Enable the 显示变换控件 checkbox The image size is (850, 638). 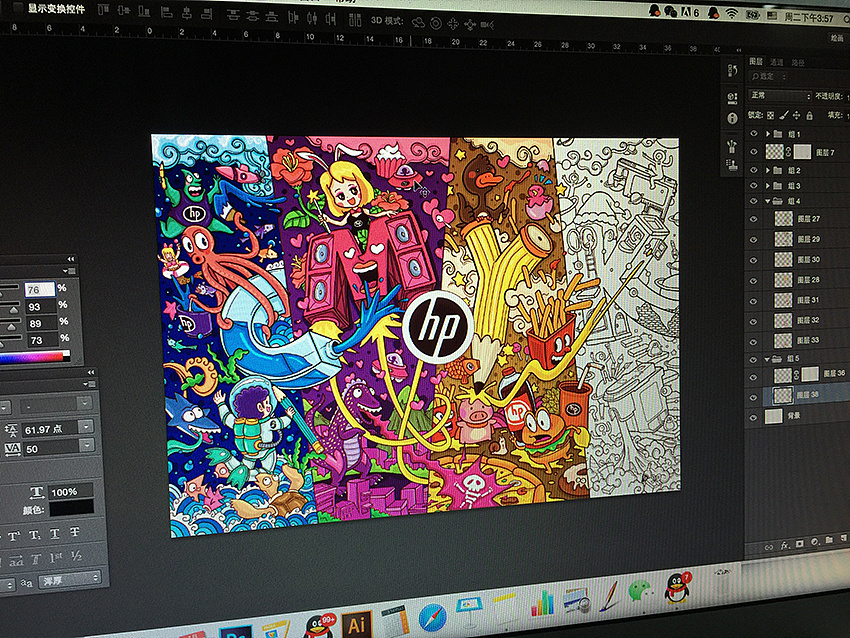click(17, 8)
